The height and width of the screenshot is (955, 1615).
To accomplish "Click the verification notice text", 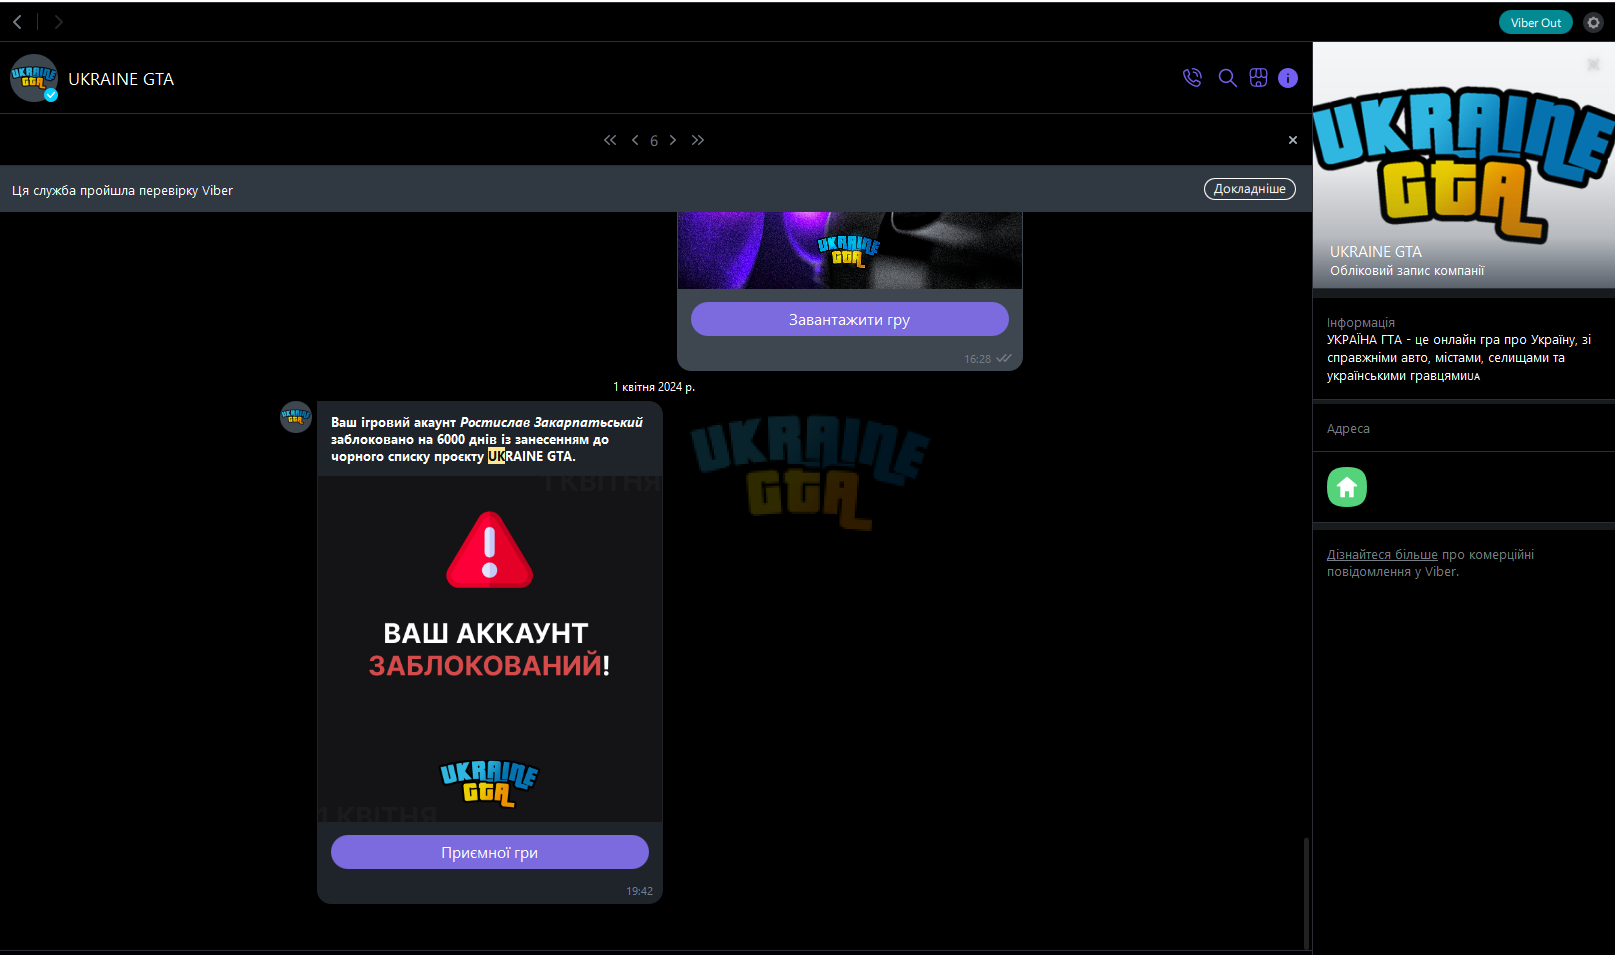I will [122, 190].
